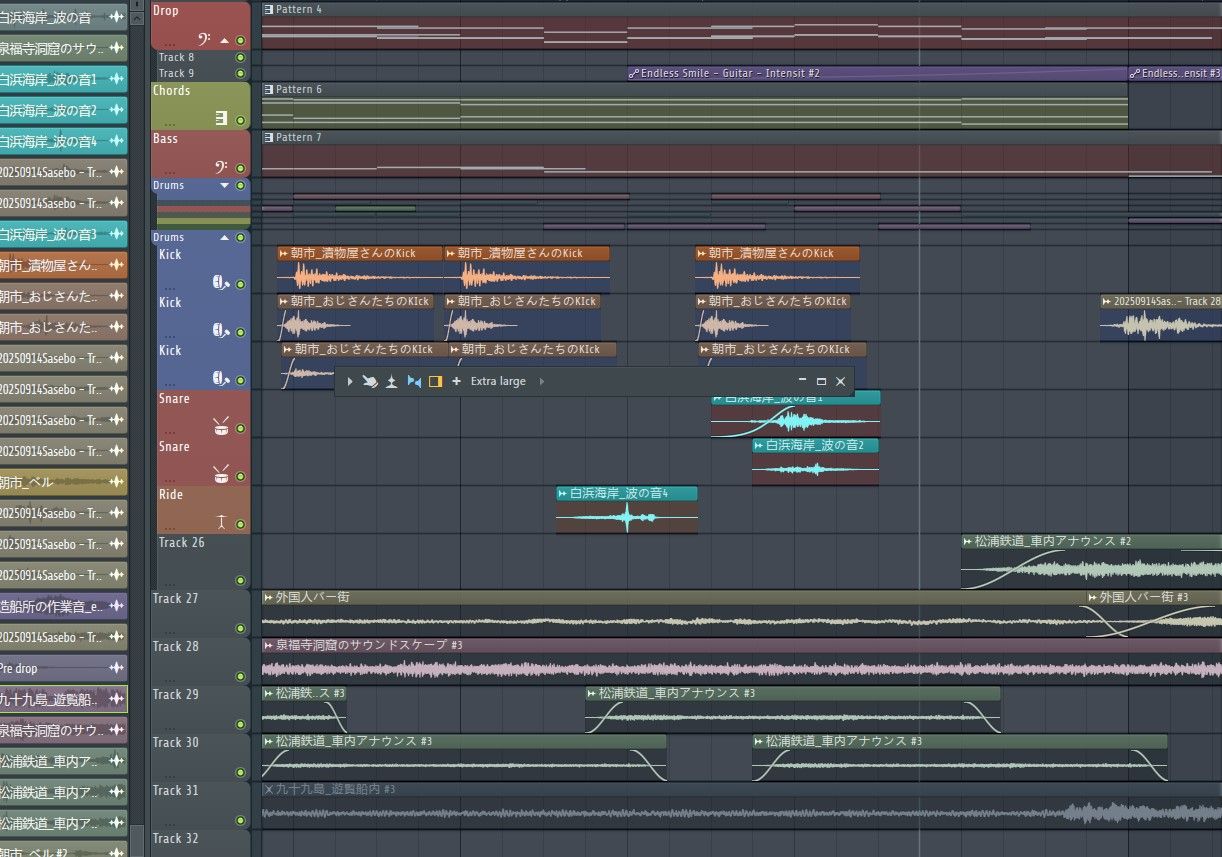Click the plus icon beside Extra large
The image size is (1222, 857).
tap(457, 381)
